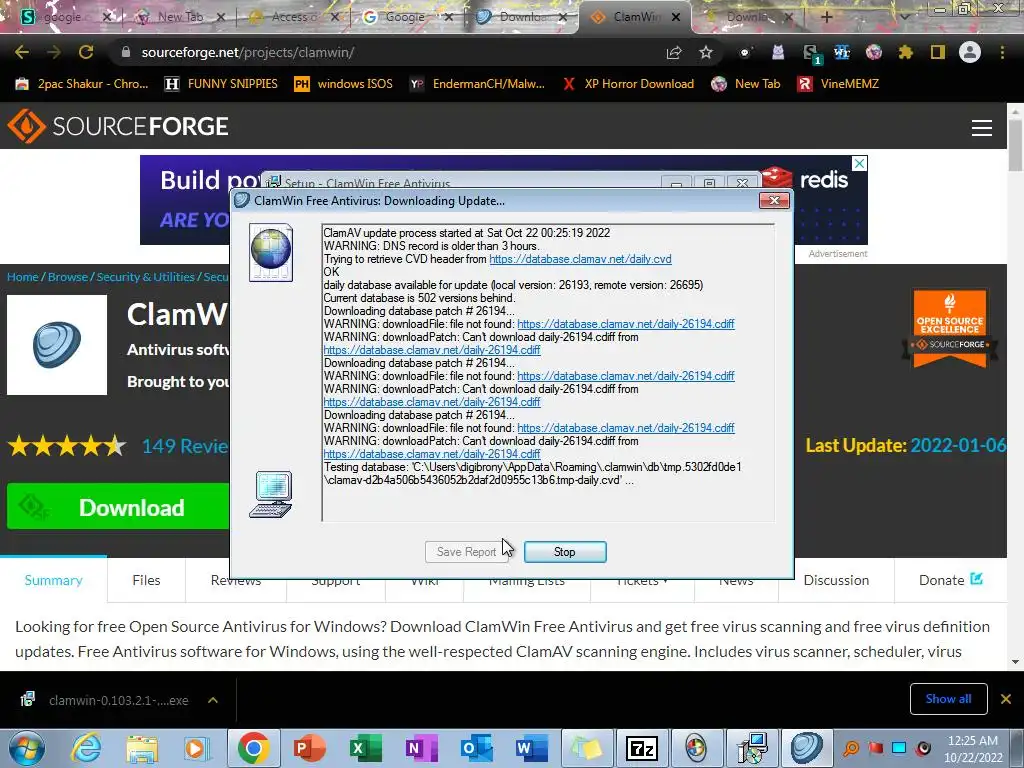Click the address bar URL field
The width and height of the screenshot is (1024, 768).
point(392,52)
